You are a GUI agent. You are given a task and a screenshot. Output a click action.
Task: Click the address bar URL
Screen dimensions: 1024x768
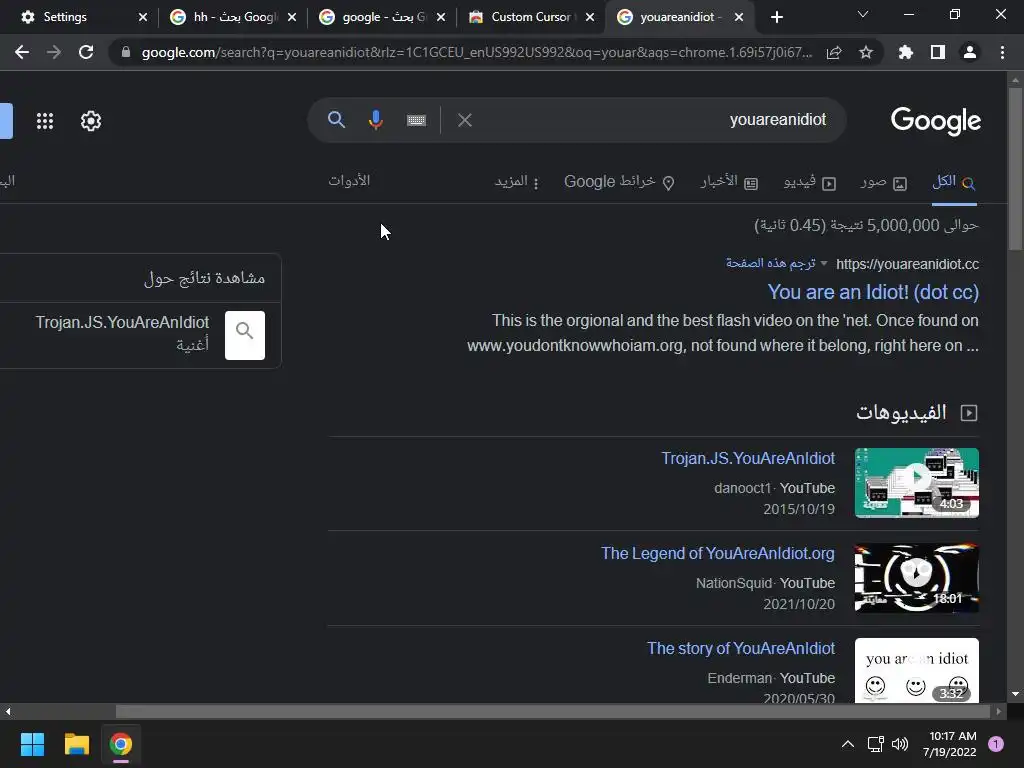pyautogui.click(x=477, y=52)
